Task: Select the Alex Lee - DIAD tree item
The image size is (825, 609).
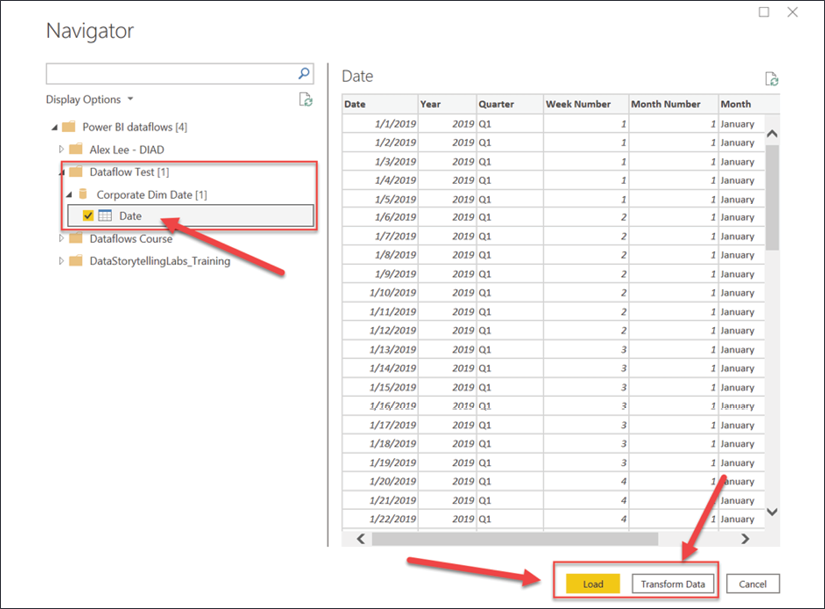Action: point(127,149)
